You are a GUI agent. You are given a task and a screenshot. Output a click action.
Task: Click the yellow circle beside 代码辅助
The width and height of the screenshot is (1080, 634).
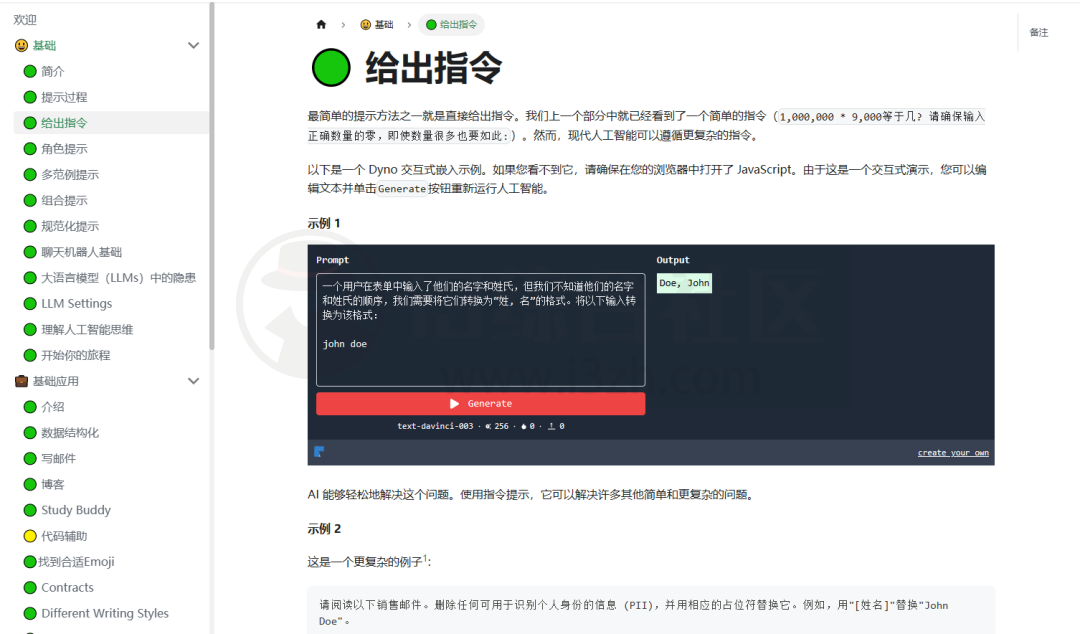[x=30, y=536]
